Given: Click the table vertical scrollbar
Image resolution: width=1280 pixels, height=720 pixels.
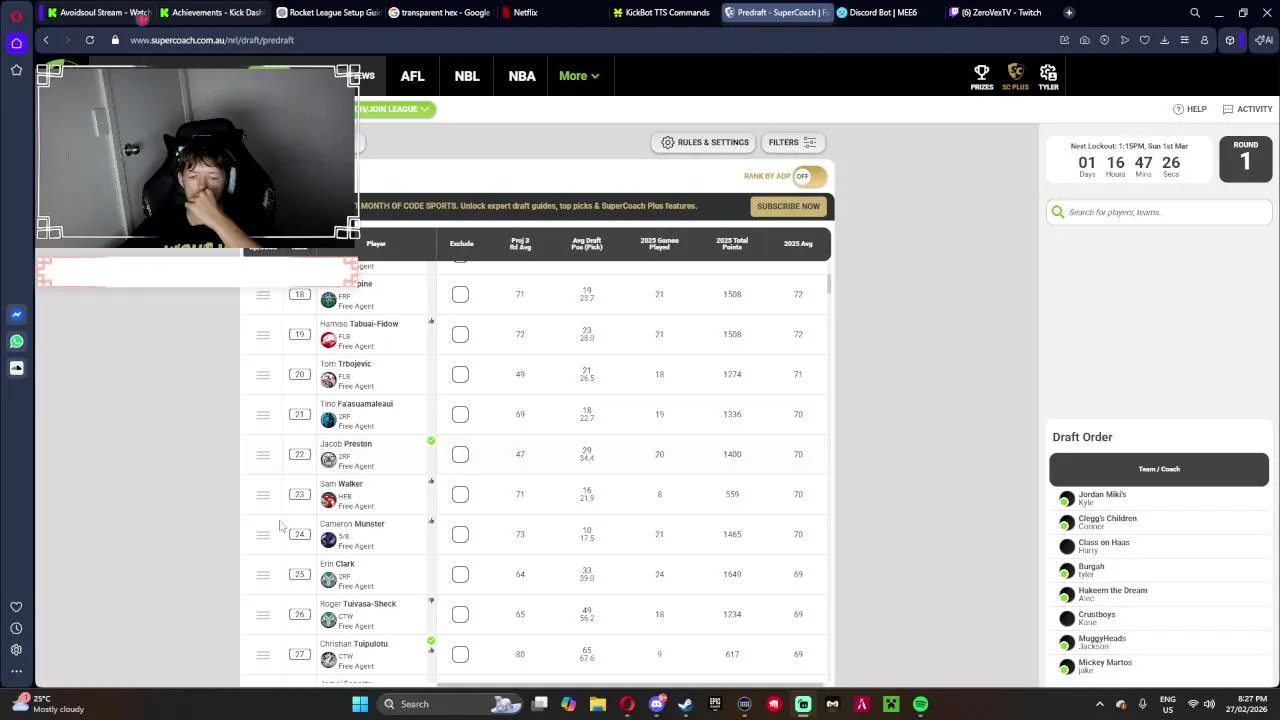Looking at the screenshot, I should tap(829, 285).
